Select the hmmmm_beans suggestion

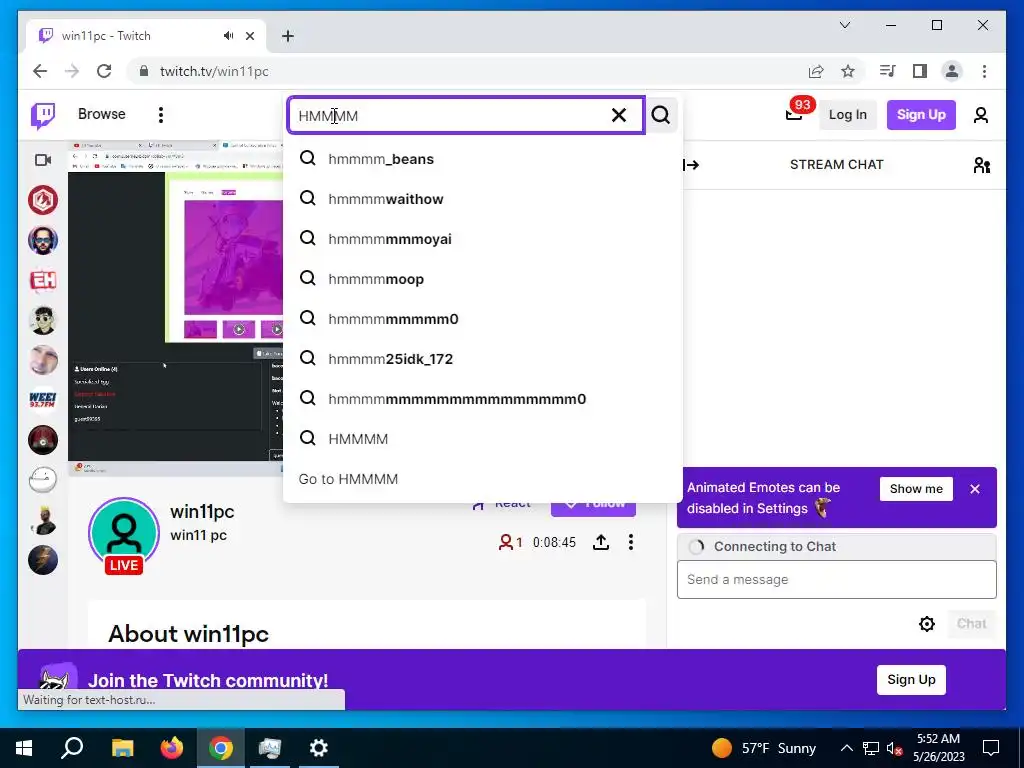[483, 159]
